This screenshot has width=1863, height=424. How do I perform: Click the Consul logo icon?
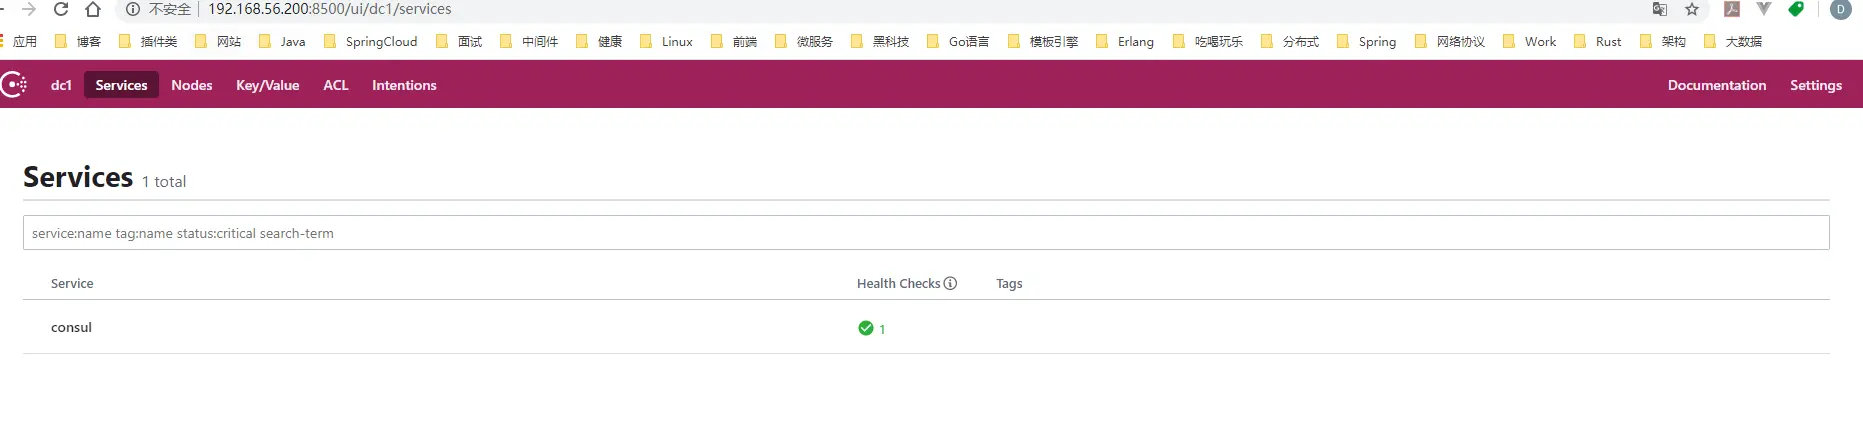(x=13, y=85)
